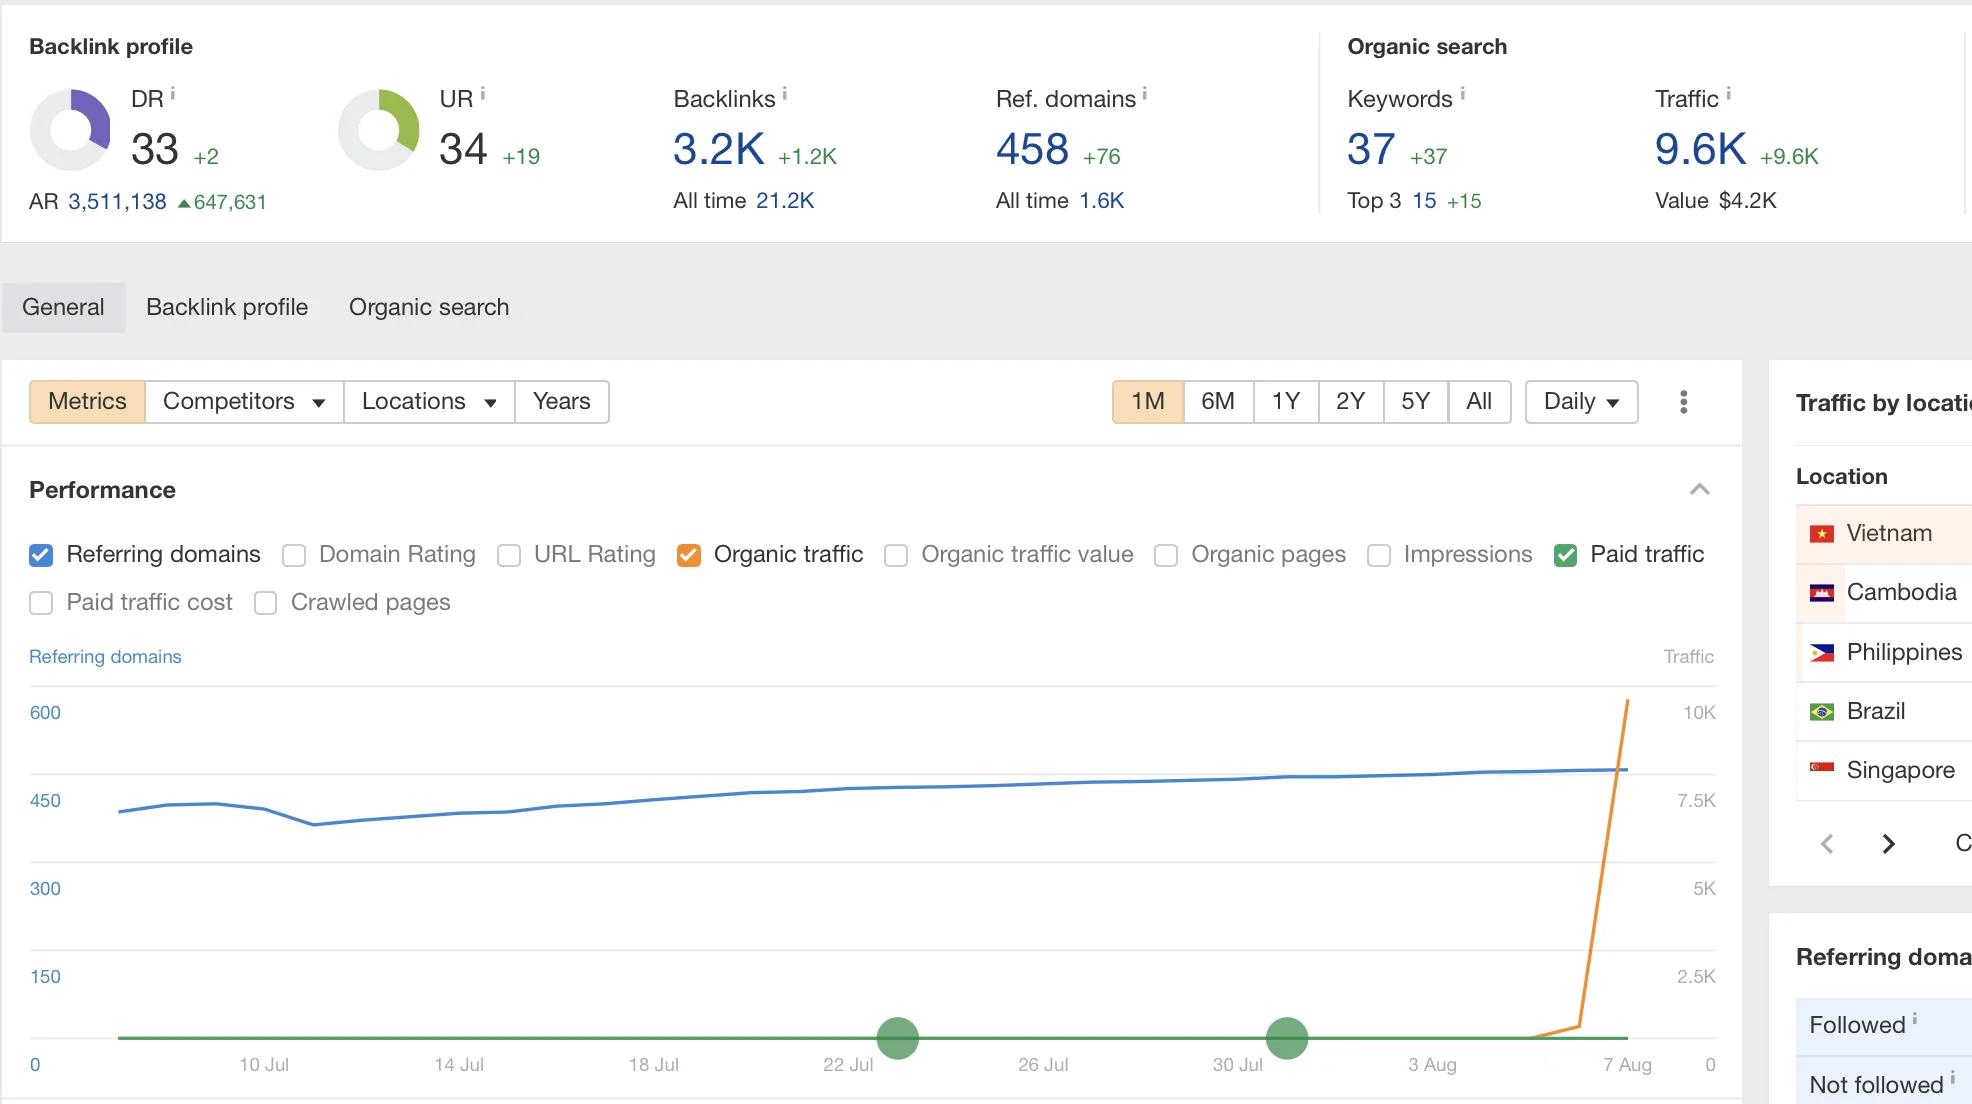Expand the Daily interval dropdown
Image resolution: width=1972 pixels, height=1104 pixels.
click(1581, 401)
